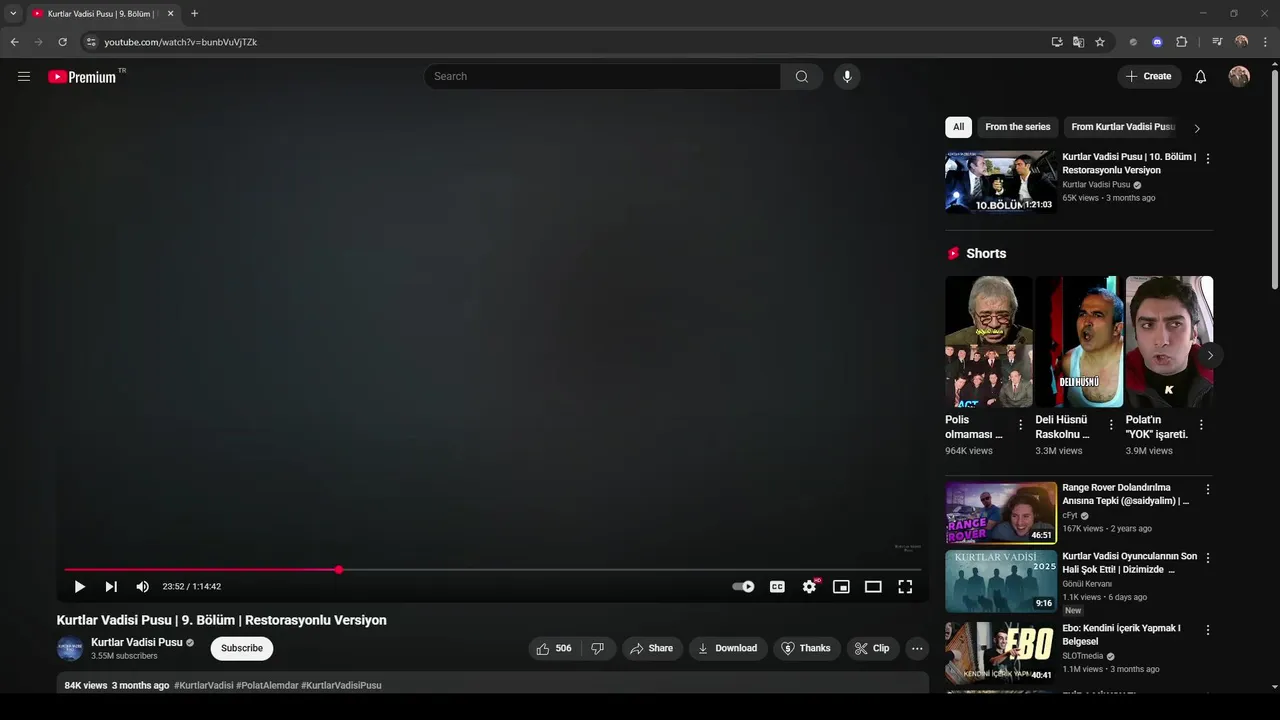Open the player settings gear
This screenshot has width=1280, height=720.
point(809,587)
